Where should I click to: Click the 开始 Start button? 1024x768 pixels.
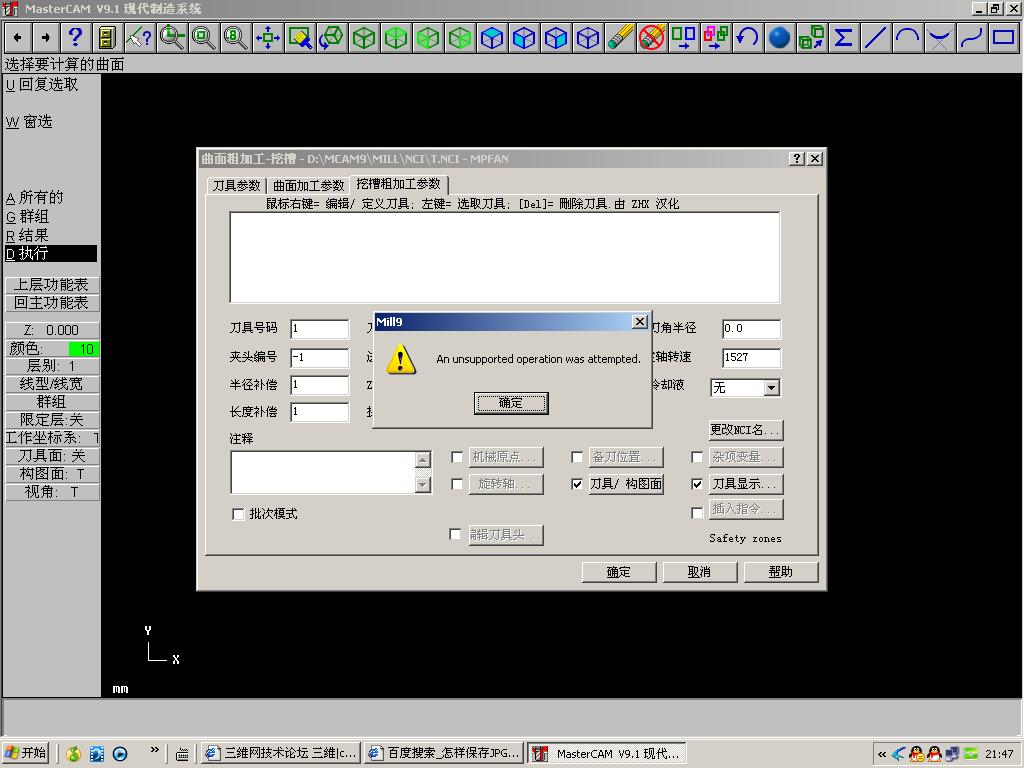click(x=26, y=754)
